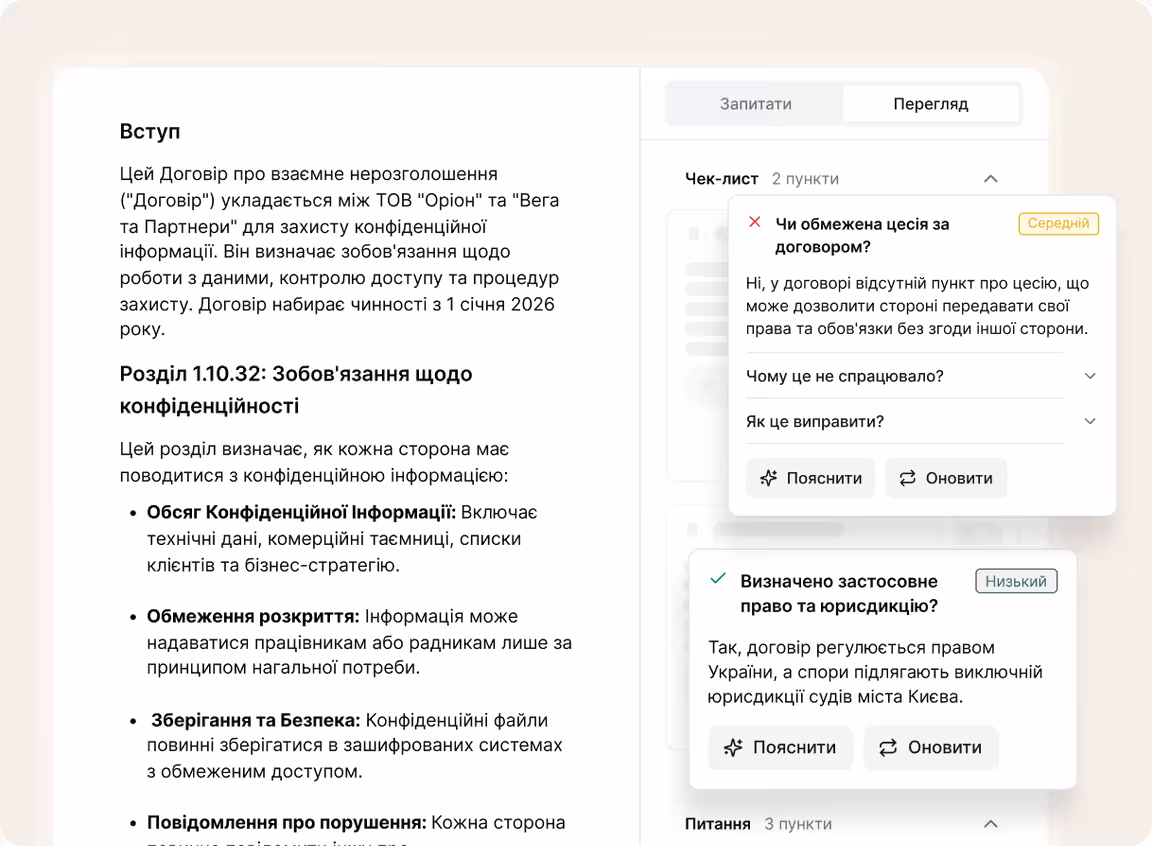Click the refresh icon in the lower card
1152x846 pixels.
pos(888,747)
